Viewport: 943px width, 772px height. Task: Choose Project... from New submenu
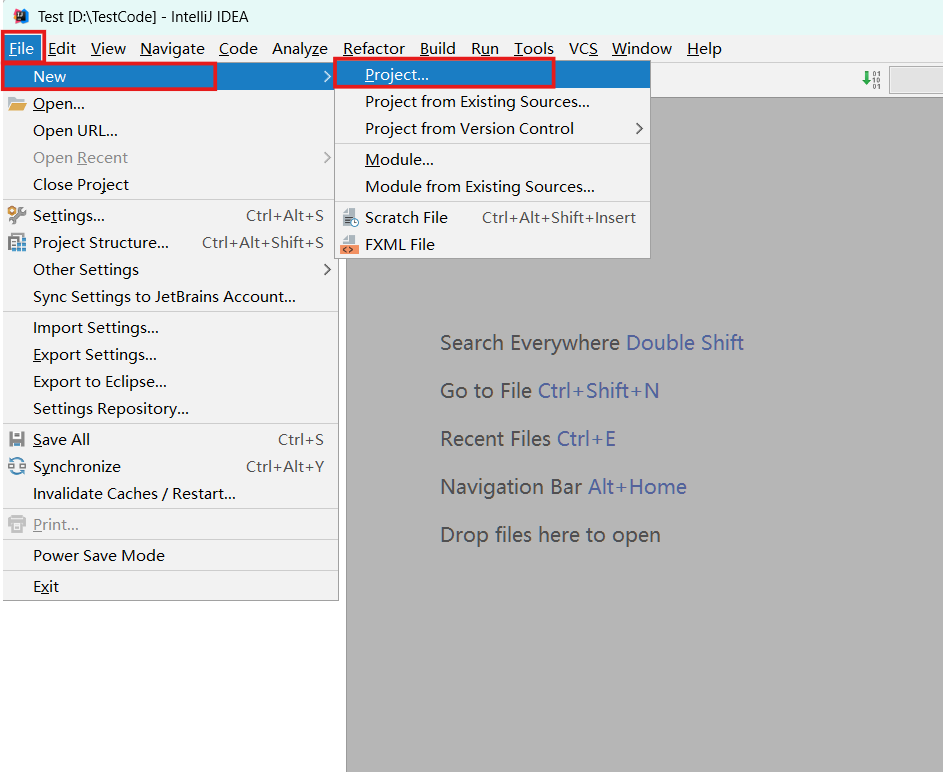click(492, 75)
